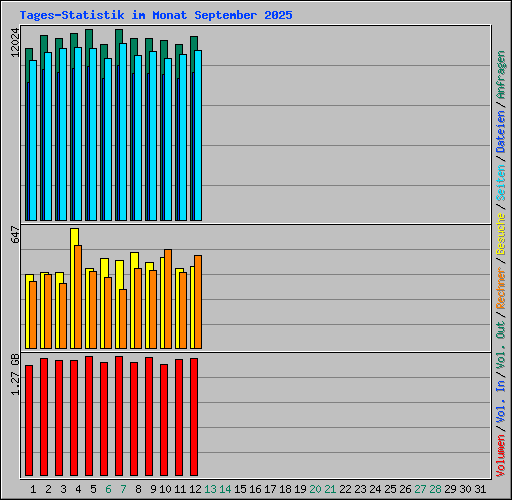Click the 647 visits axis label
Screen dimensions: 512x500
(x=15, y=234)
